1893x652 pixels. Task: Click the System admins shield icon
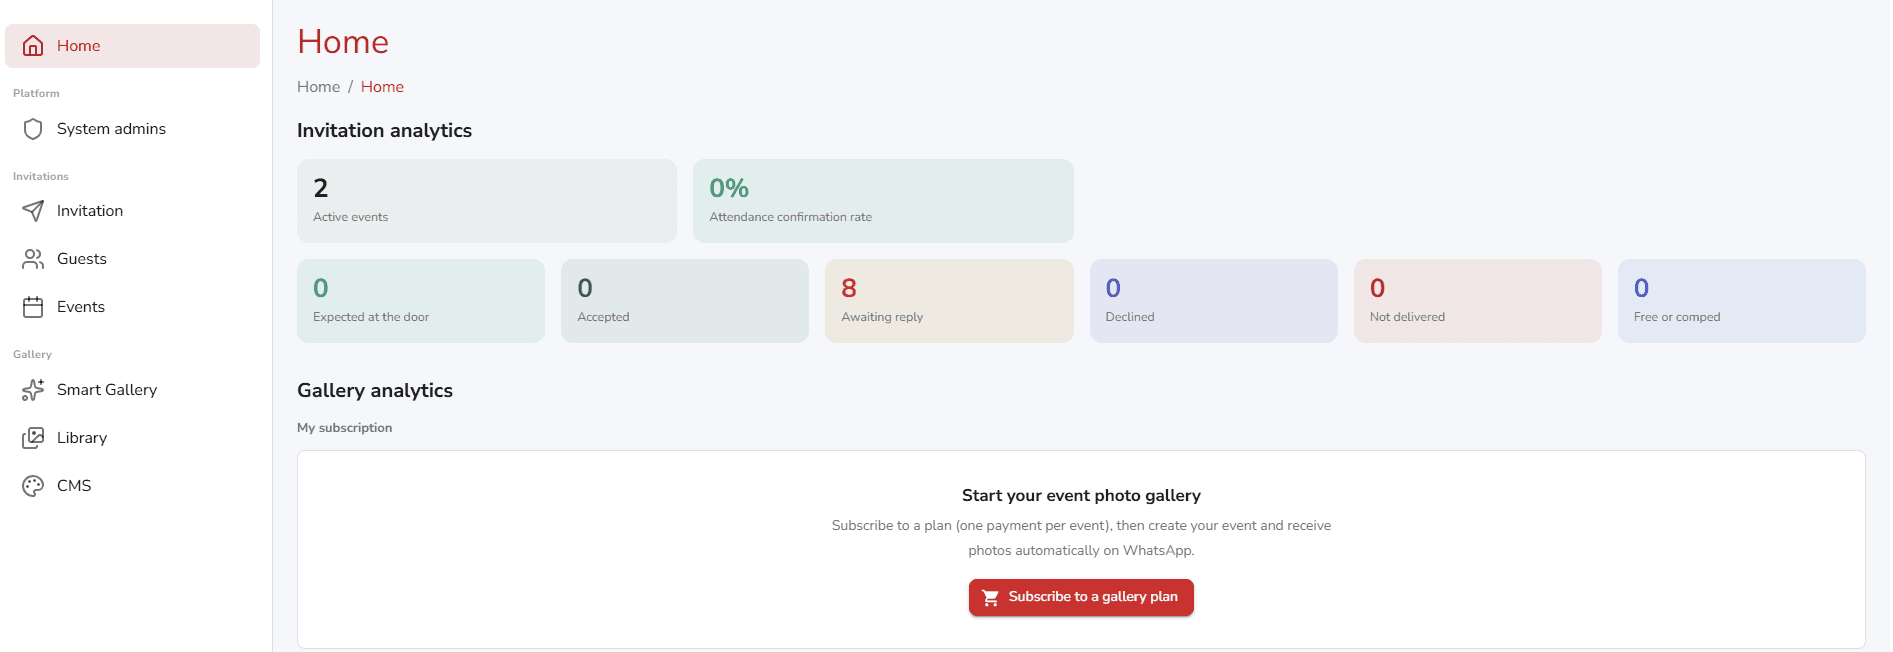click(x=33, y=129)
